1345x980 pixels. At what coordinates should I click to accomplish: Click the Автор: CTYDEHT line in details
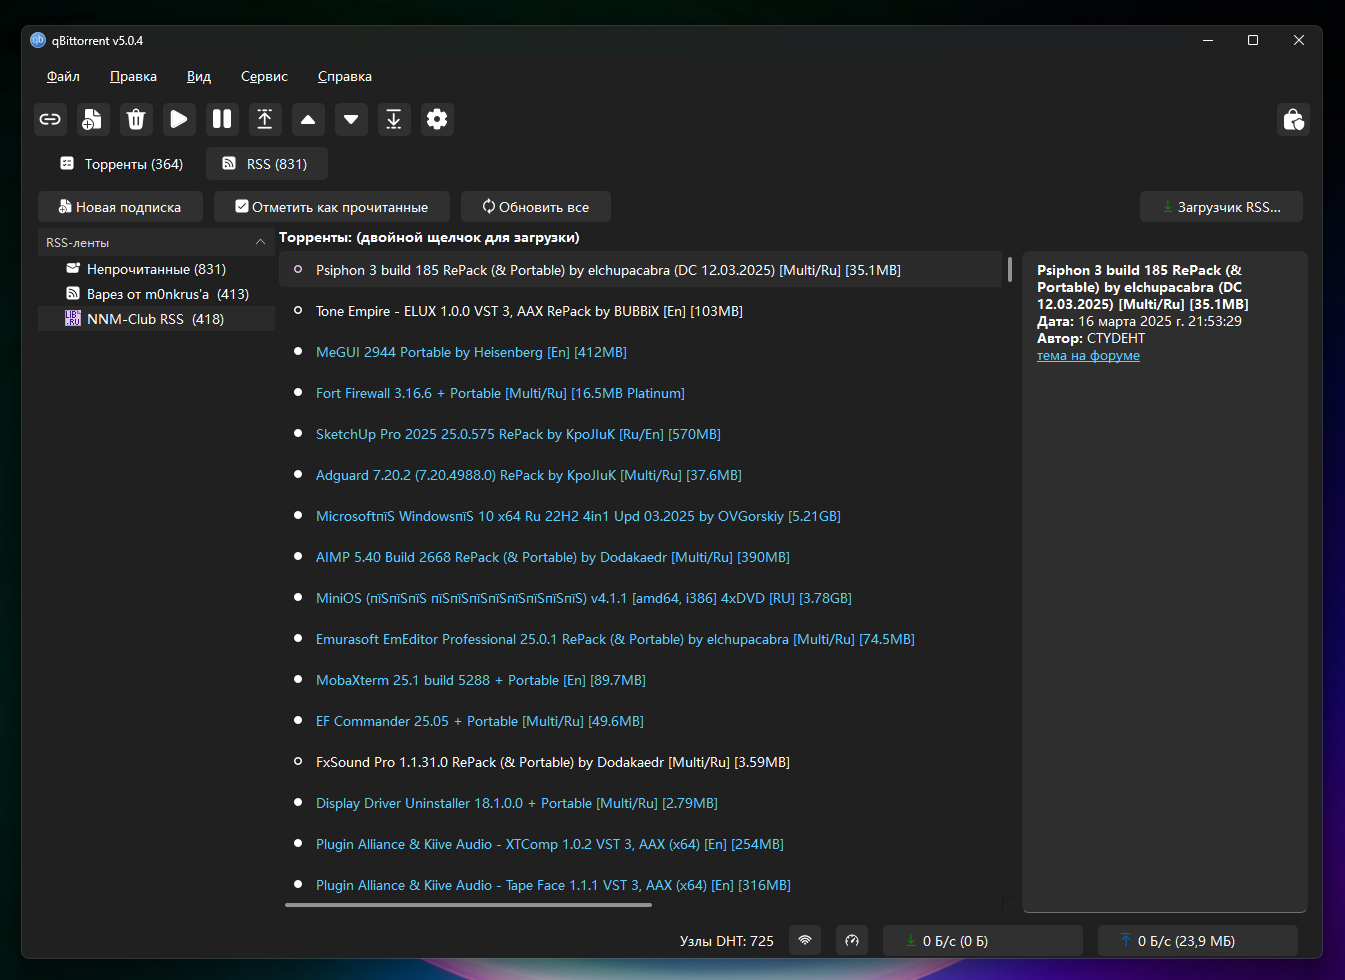click(1091, 338)
